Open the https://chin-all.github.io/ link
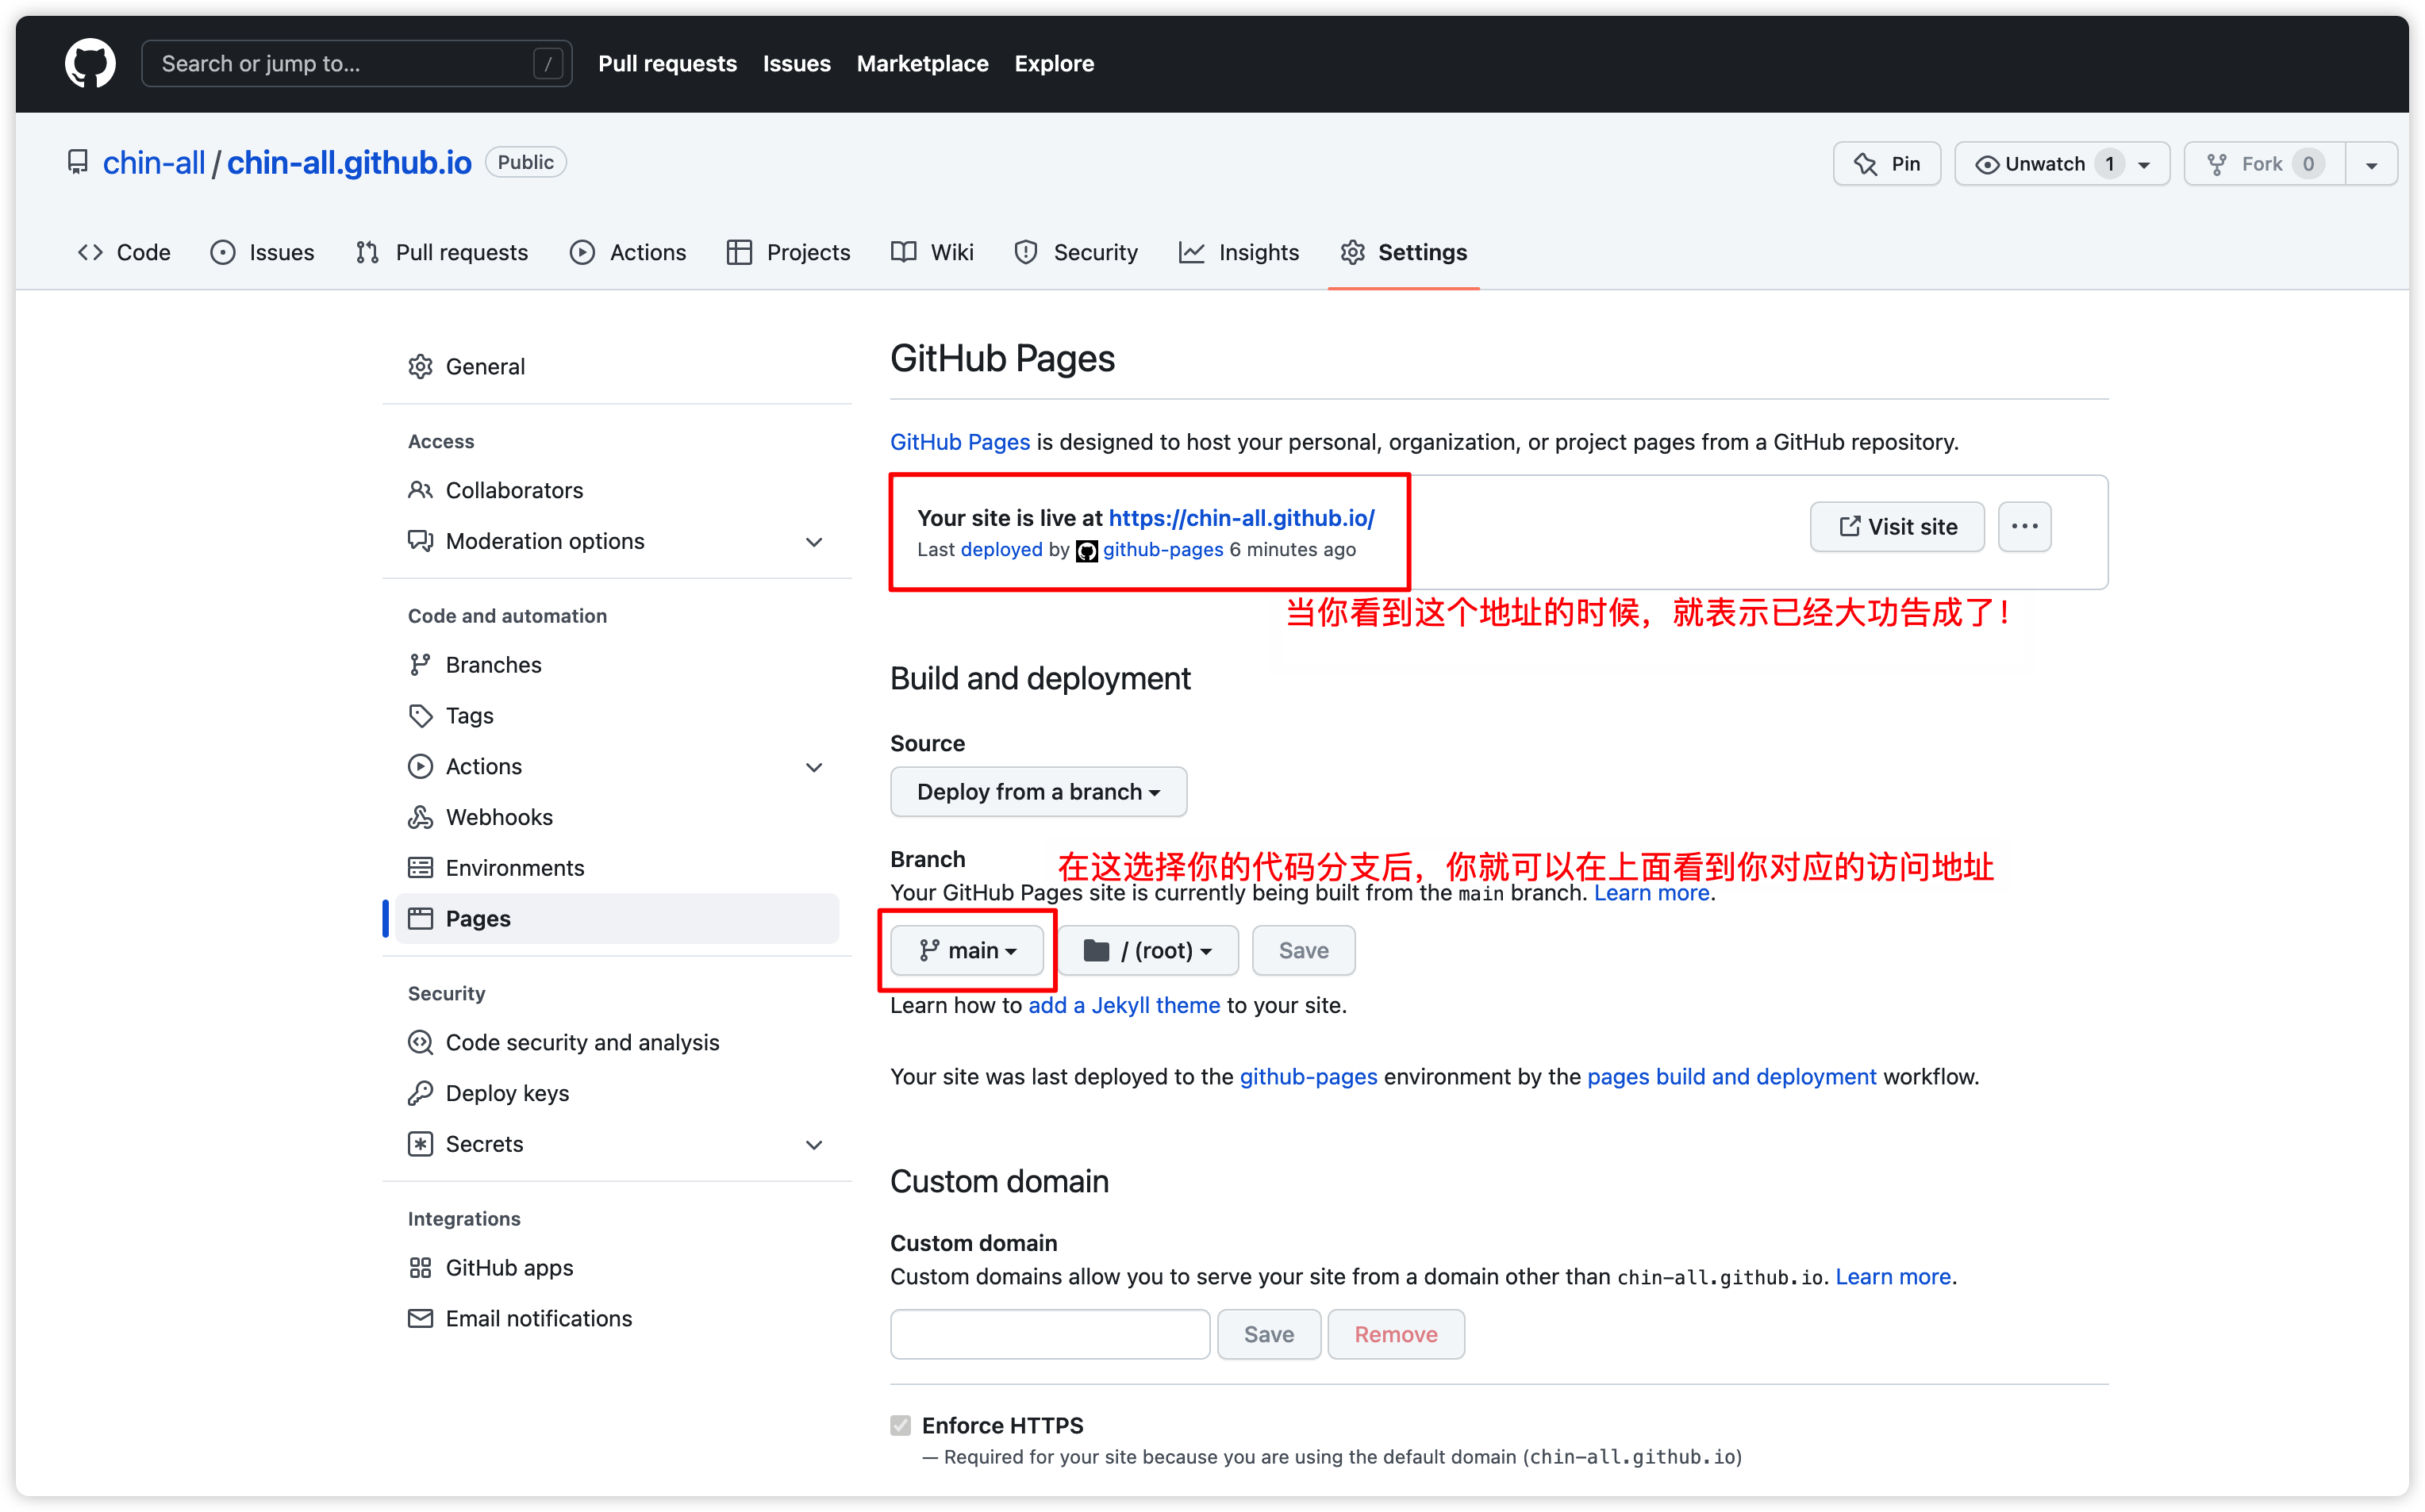The image size is (2425, 1512). [x=1241, y=518]
